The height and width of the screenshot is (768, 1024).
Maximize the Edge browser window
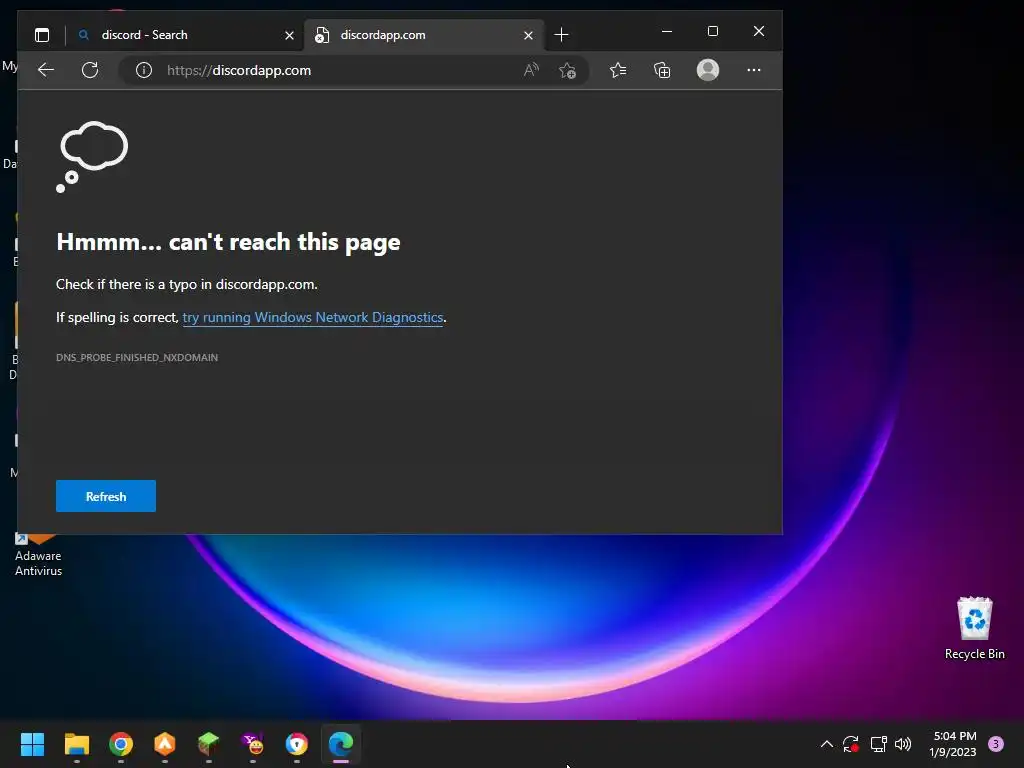[712, 31]
